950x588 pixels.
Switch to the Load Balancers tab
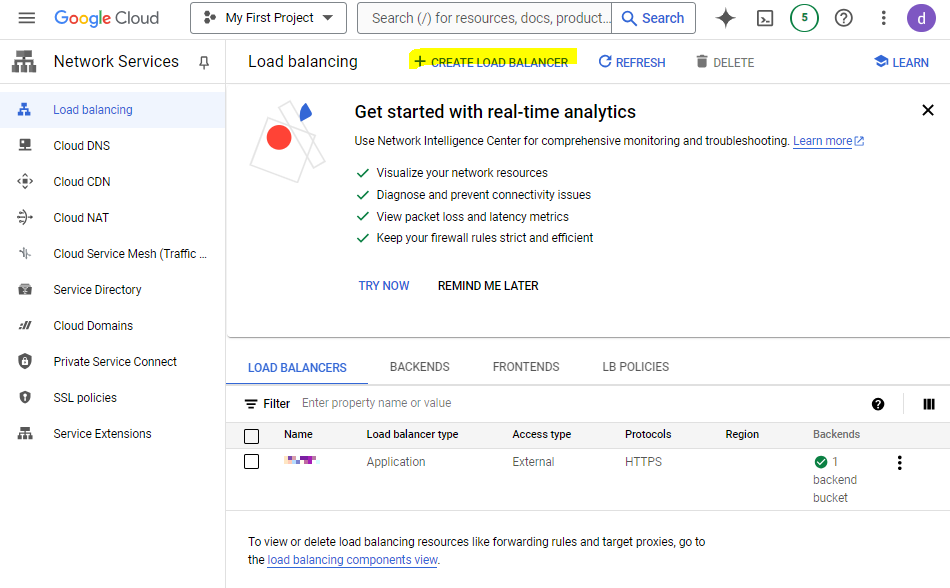[297, 368]
